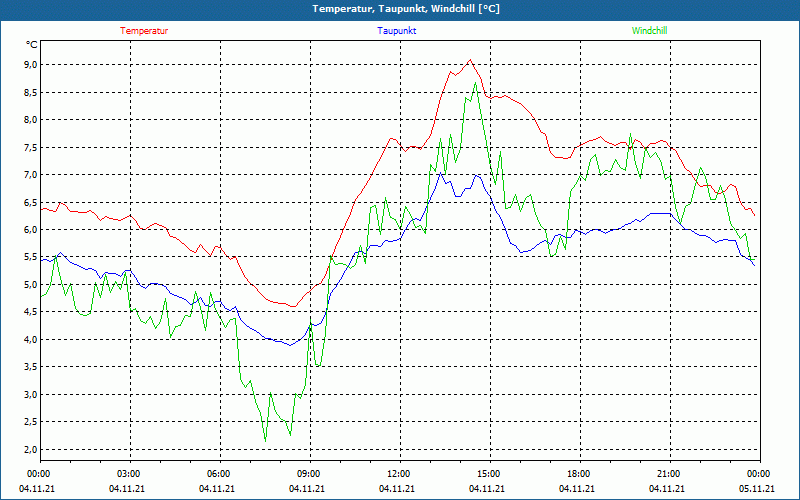Click the °C unit label on axis
The image size is (800, 500).
pyautogui.click(x=32, y=45)
